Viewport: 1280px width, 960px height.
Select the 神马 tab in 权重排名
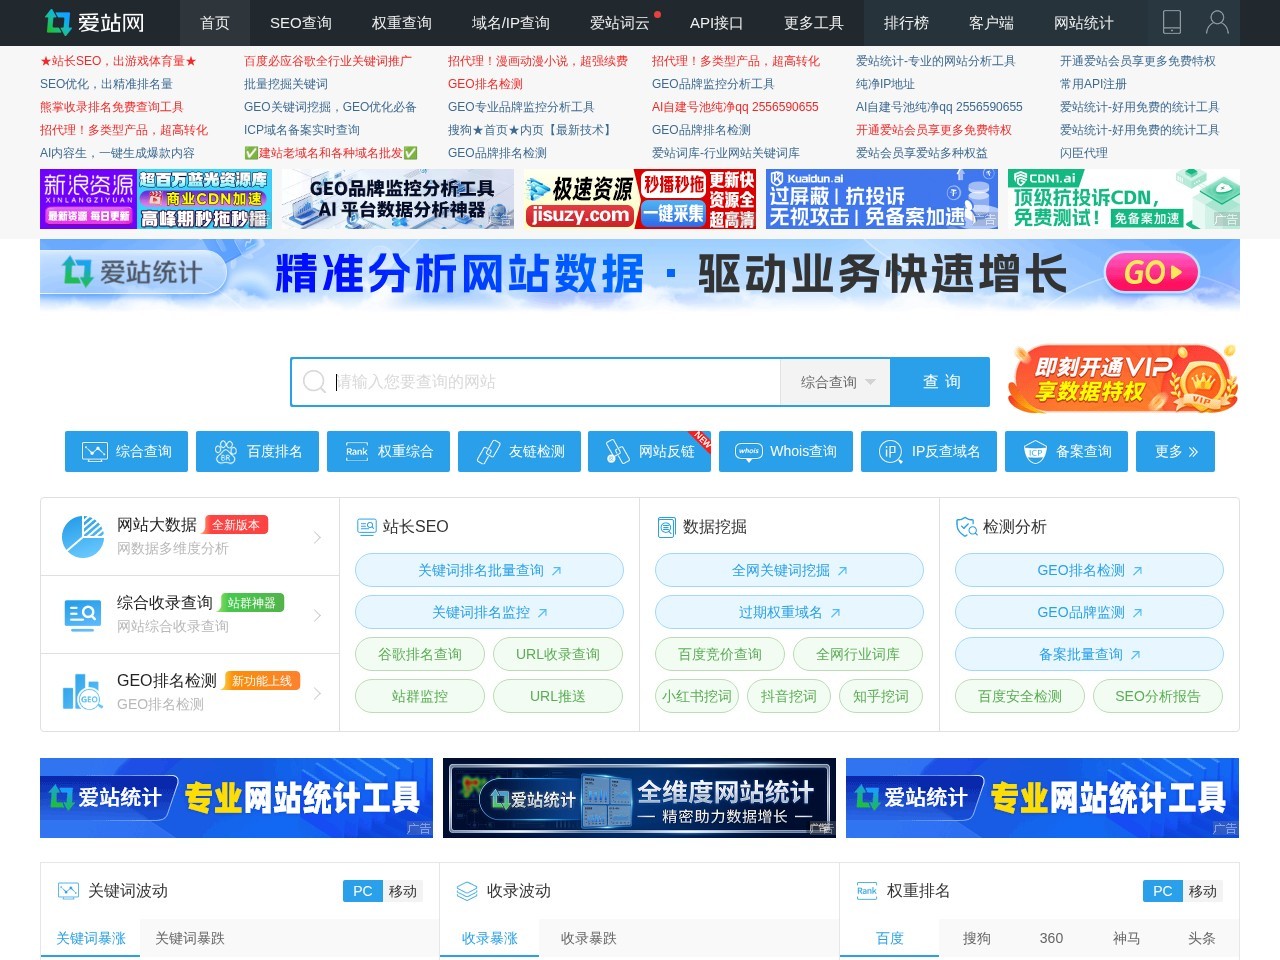click(1126, 938)
